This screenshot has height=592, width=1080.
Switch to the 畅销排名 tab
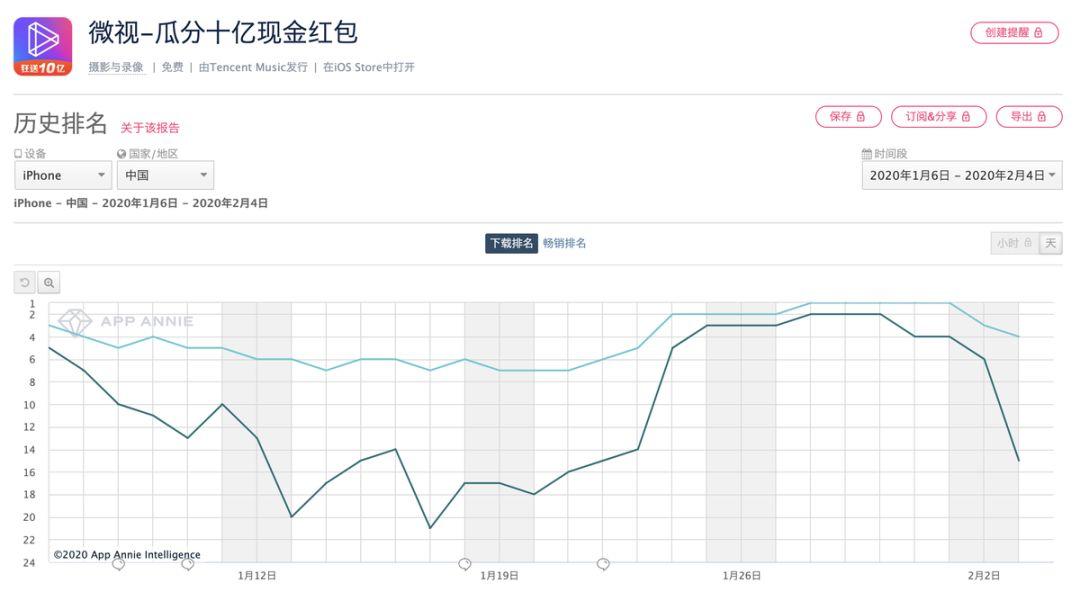click(564, 243)
